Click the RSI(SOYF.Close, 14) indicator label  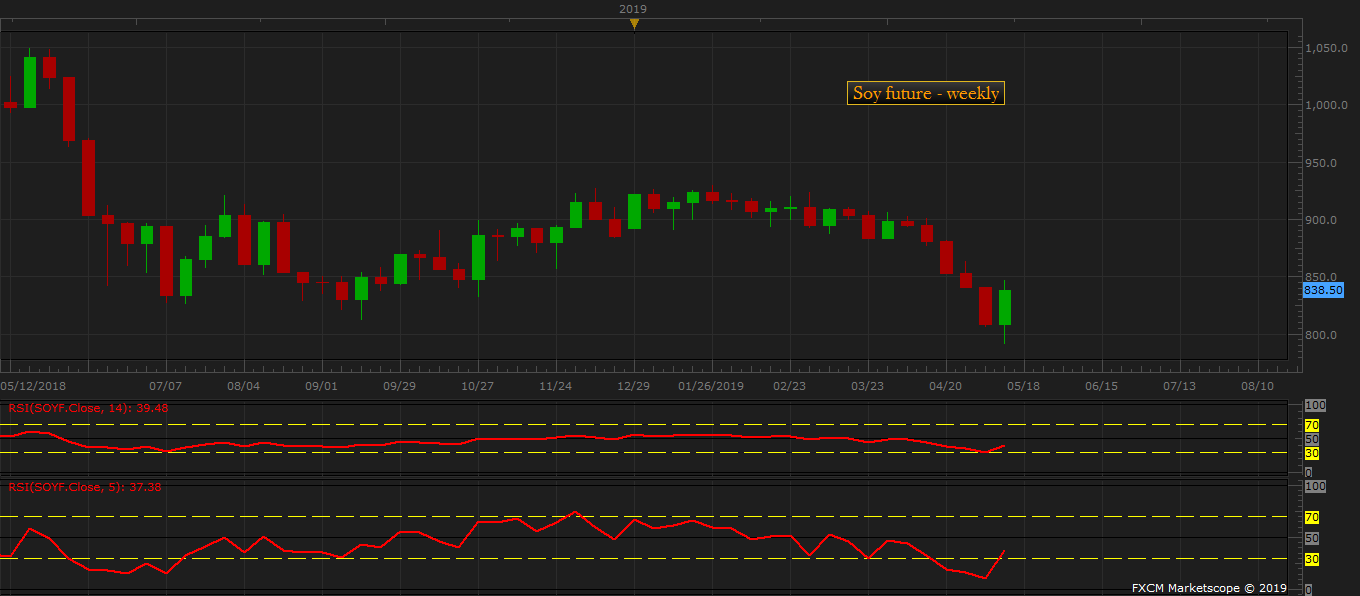pyautogui.click(x=88, y=407)
